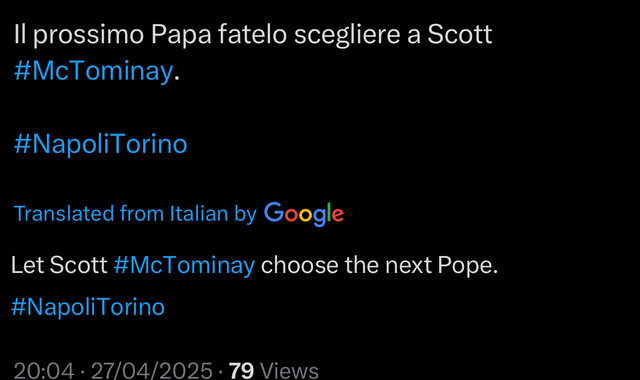Click the 'Views' label beside 79
Image resolution: width=640 pixels, height=380 pixels.
pos(289,371)
